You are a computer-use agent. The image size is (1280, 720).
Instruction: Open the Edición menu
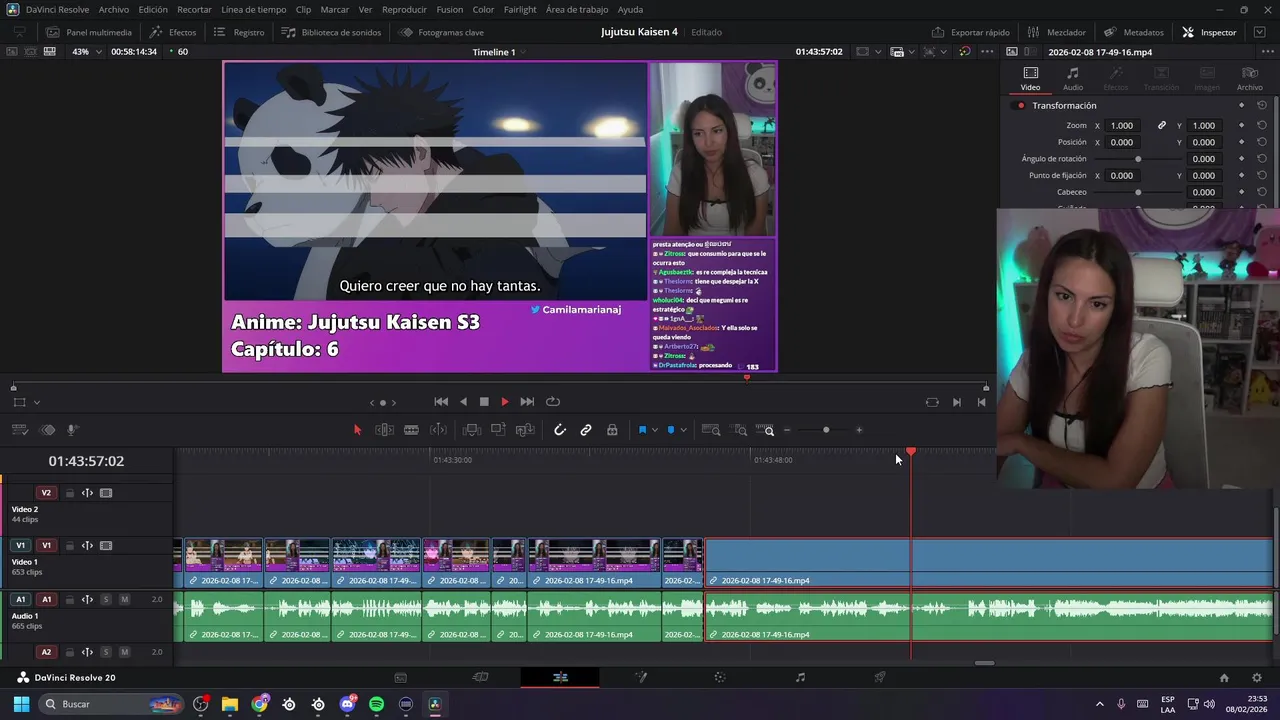click(153, 9)
